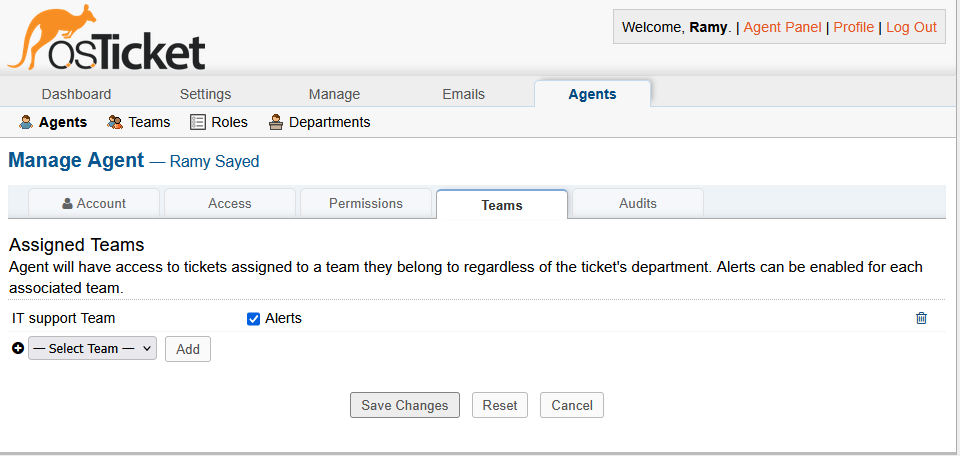This screenshot has height=456, width=960.
Task: Open the Settings menu
Action: coord(205,94)
